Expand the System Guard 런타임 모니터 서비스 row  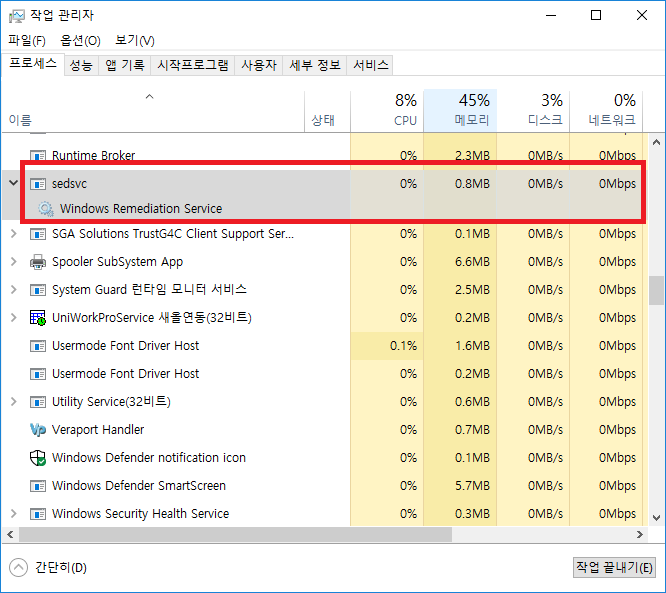point(14,290)
